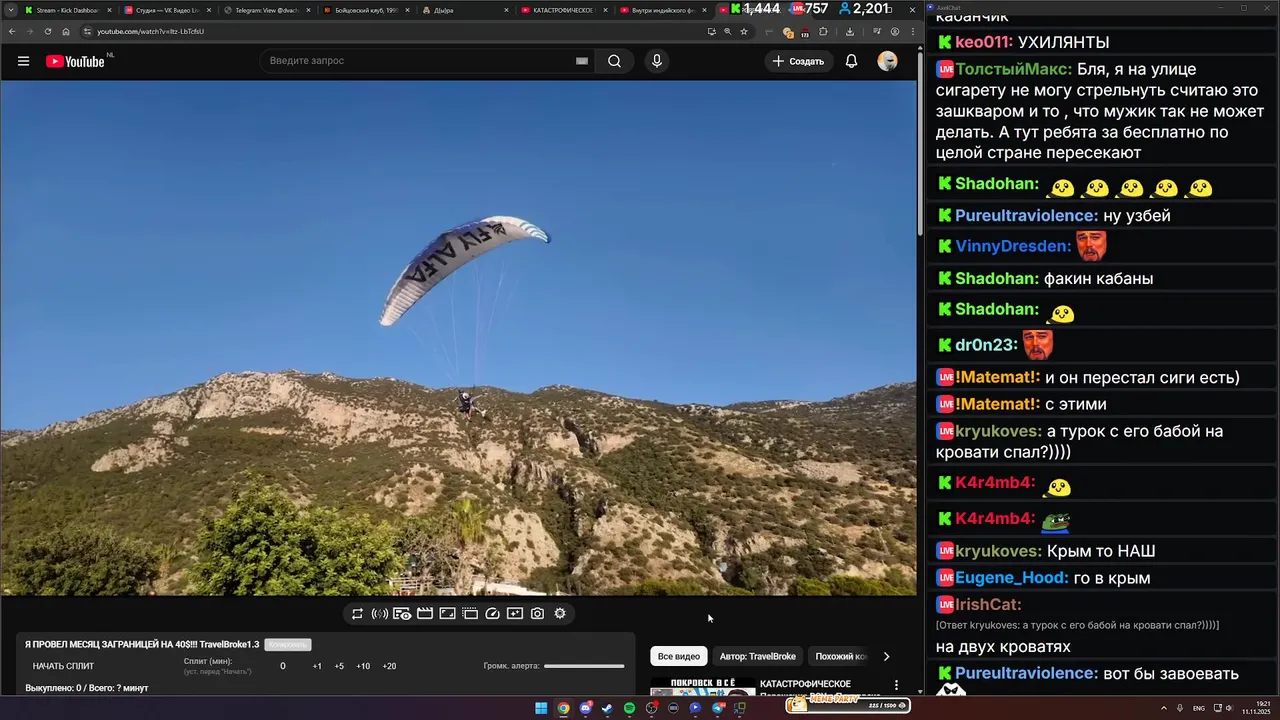Click the browser home icon
The height and width of the screenshot is (720, 1280).
click(x=66, y=31)
